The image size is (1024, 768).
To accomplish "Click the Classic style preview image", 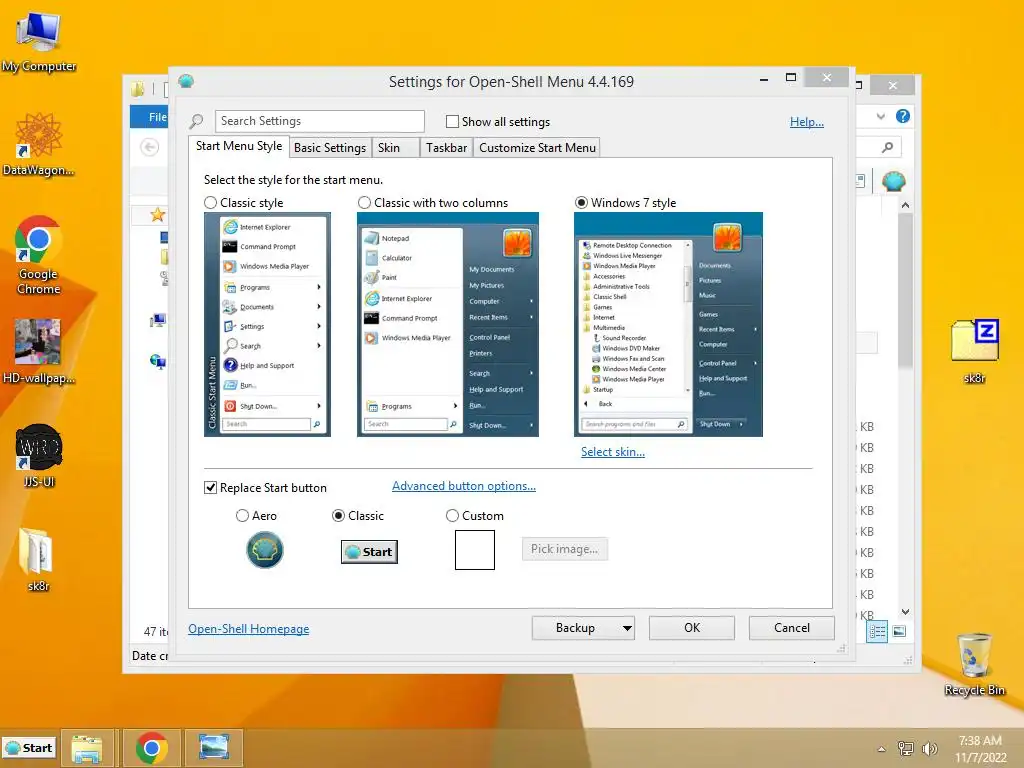I will tap(267, 324).
